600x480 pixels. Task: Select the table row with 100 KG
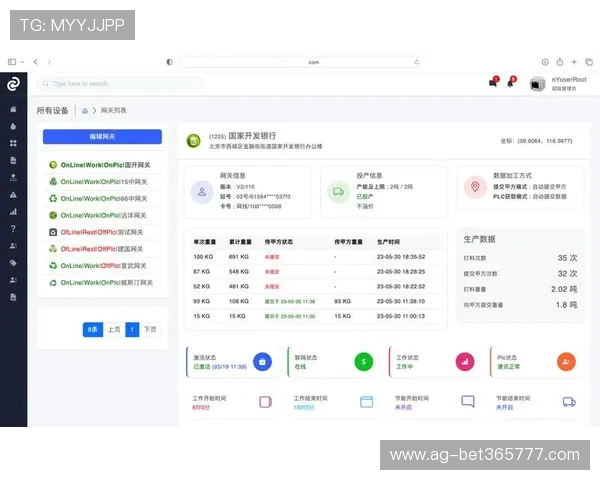click(316, 257)
